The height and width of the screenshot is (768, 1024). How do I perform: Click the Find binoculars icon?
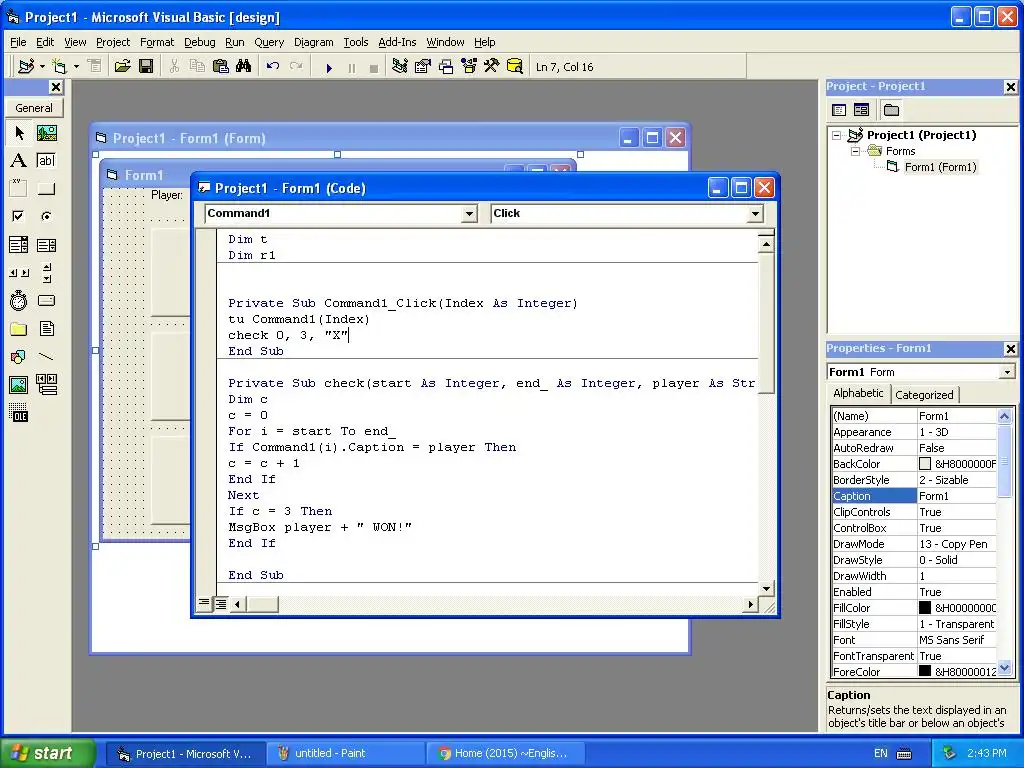click(244, 67)
